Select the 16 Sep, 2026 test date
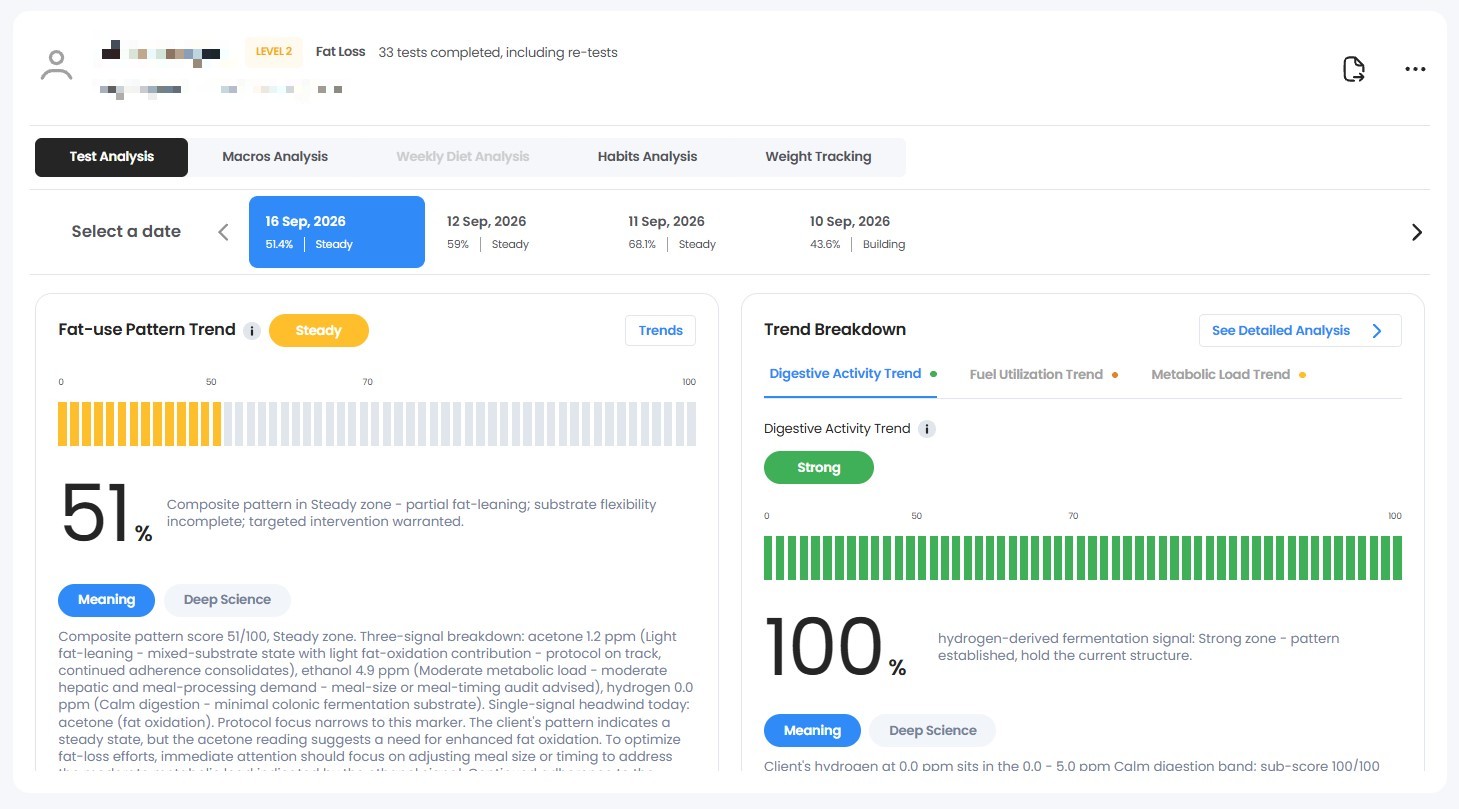1459x809 pixels. click(x=337, y=232)
